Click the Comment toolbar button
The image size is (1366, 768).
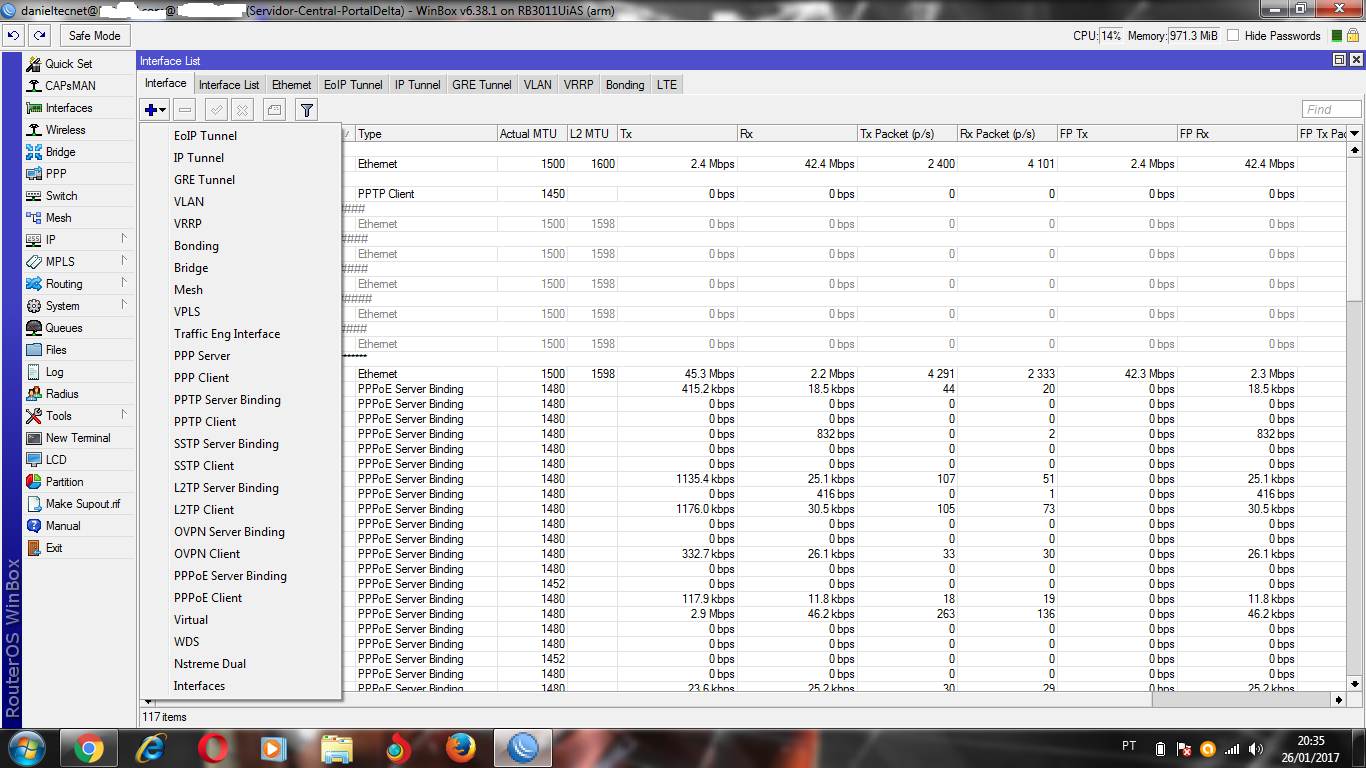coord(274,110)
